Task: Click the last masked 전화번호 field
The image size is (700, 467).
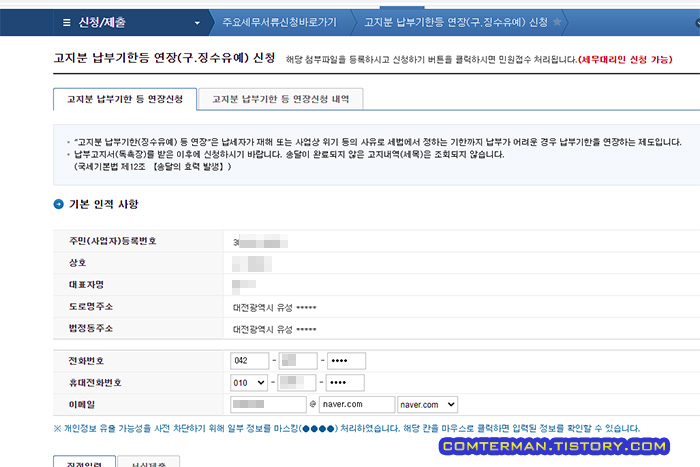Action: 346,361
